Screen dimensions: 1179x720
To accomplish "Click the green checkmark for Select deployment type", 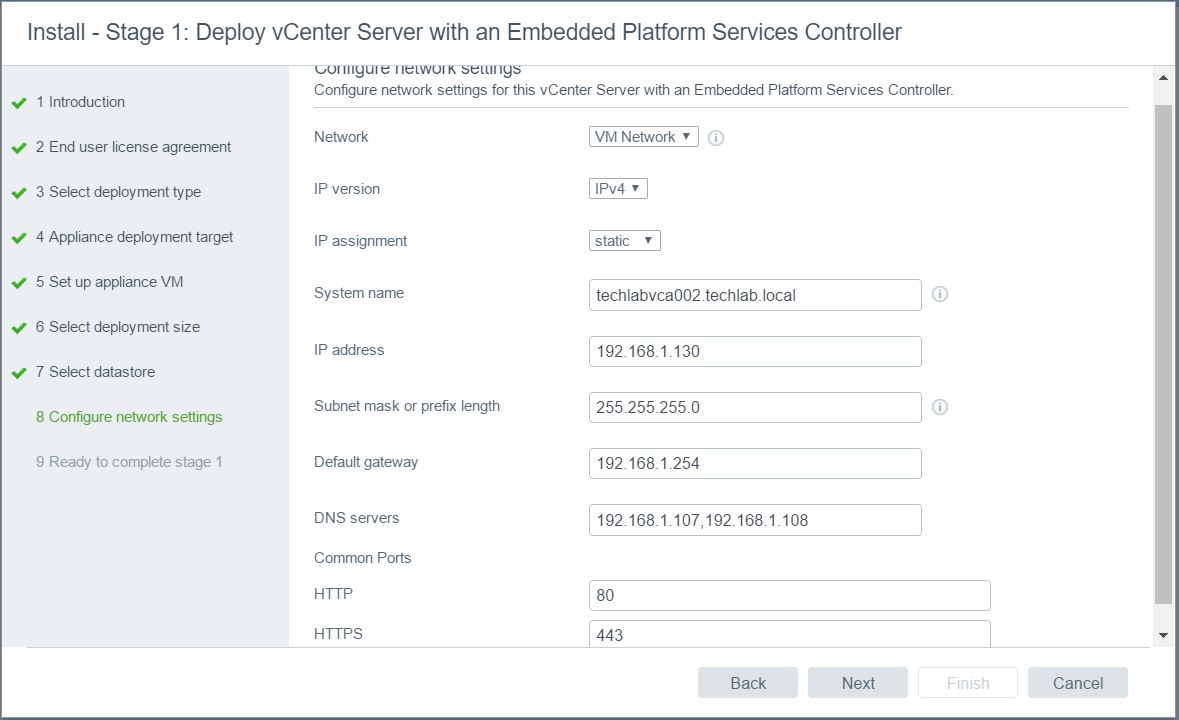I will pyautogui.click(x=19, y=193).
